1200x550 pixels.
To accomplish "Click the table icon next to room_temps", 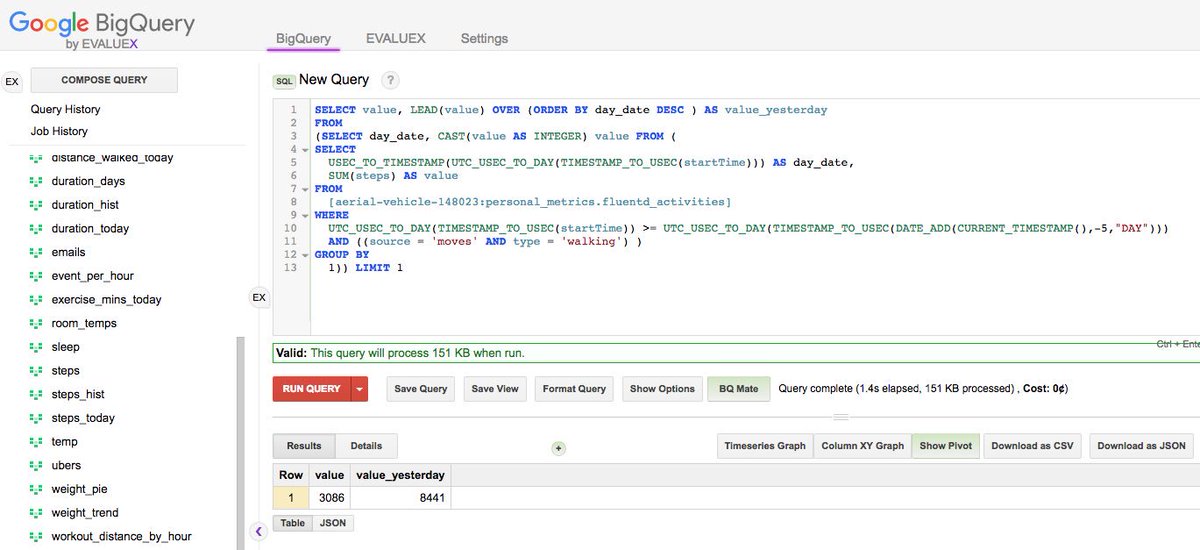I will pyautogui.click(x=36, y=324).
